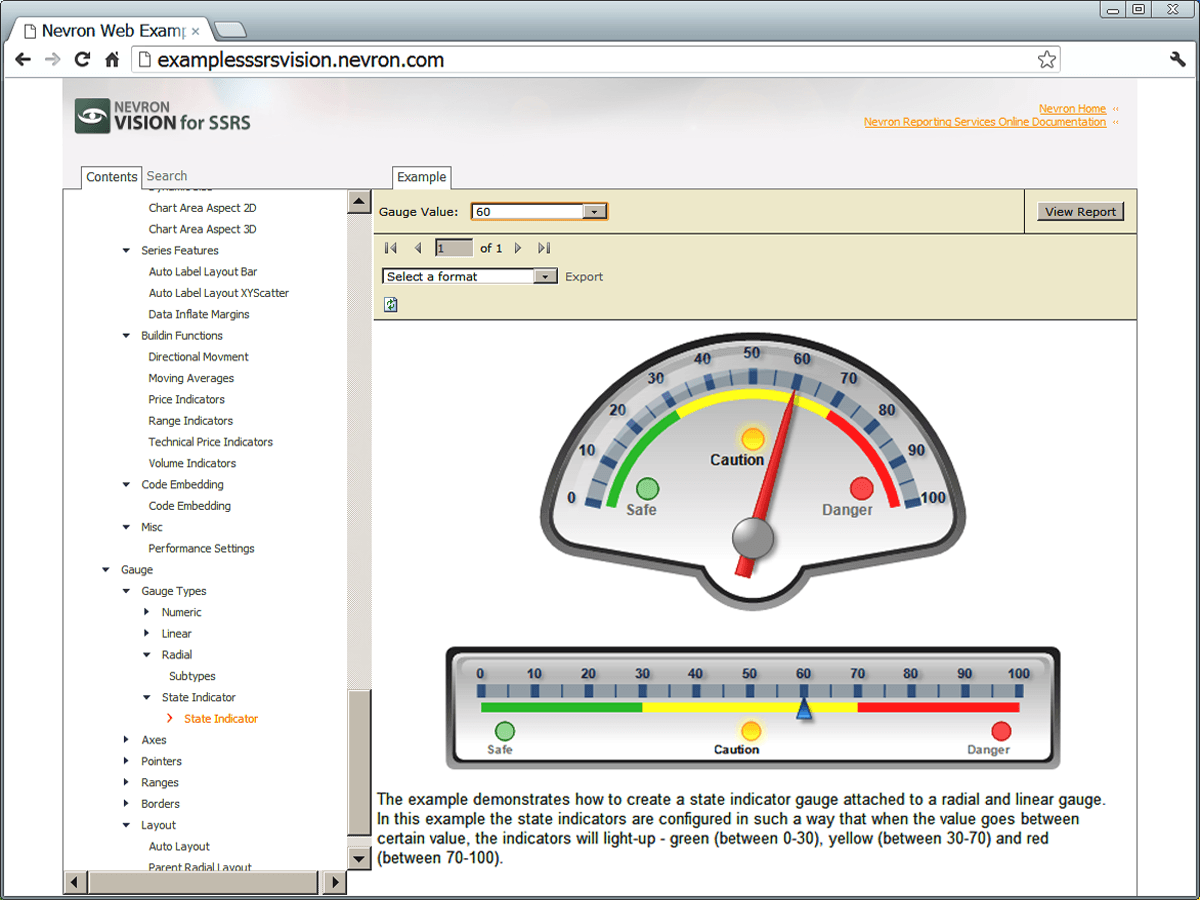Image resolution: width=1200 pixels, height=900 pixels.
Task: Click the View Report button
Action: (1080, 212)
